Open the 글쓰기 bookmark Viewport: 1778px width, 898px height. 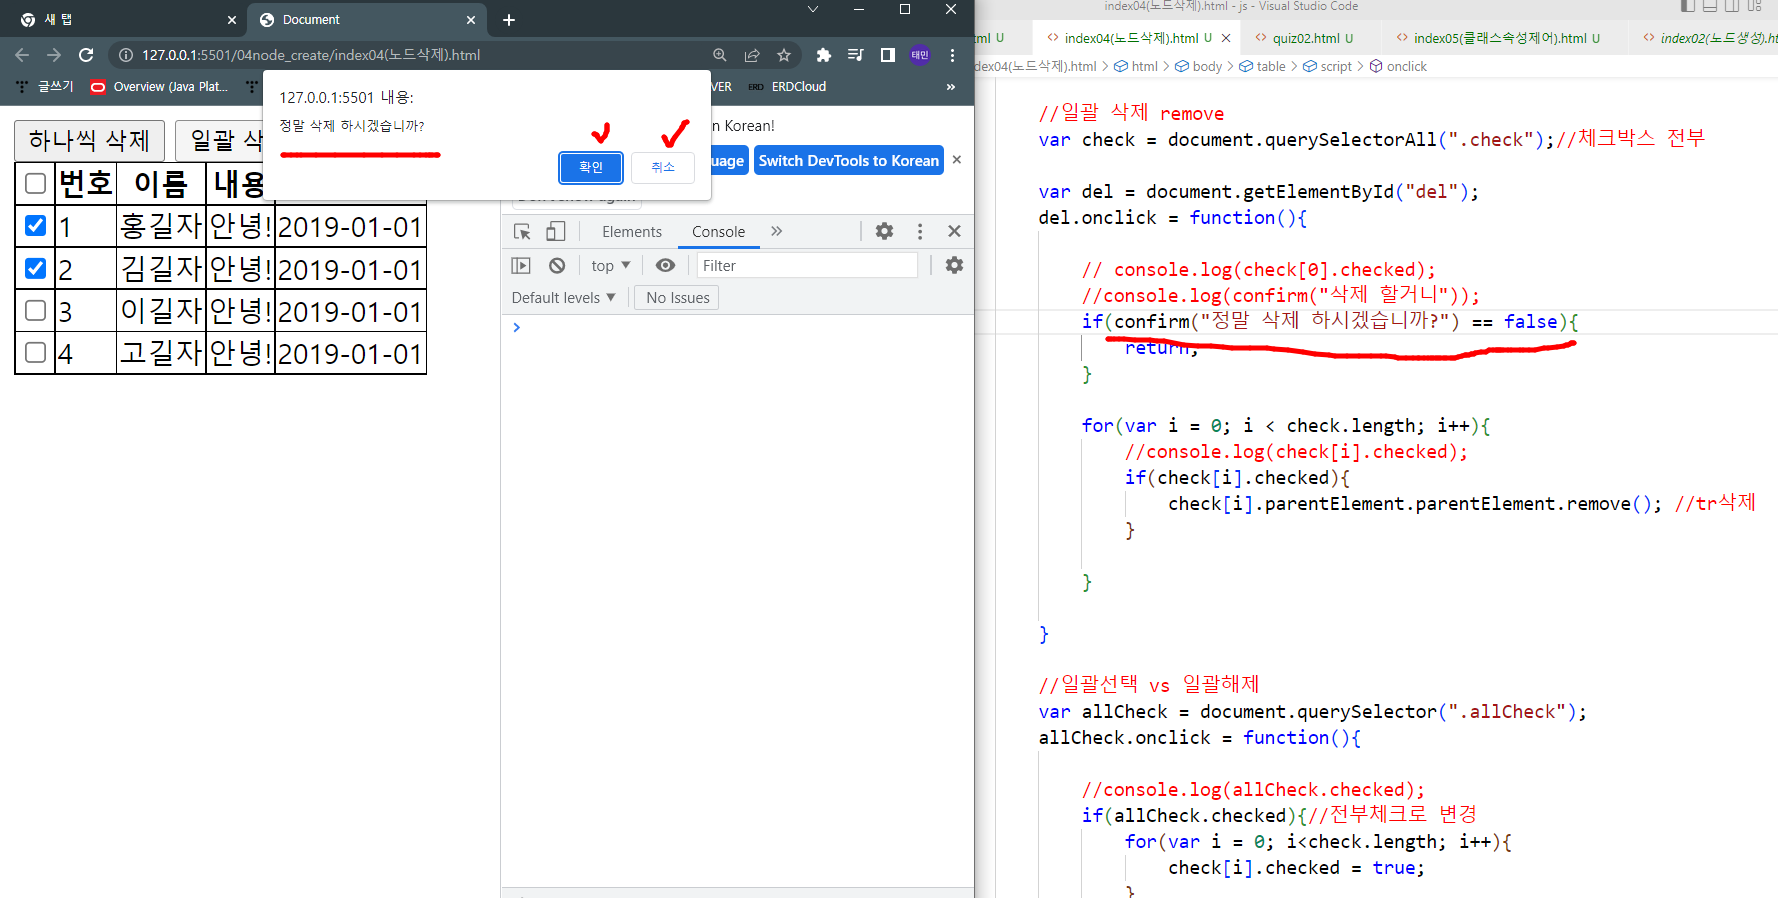click(x=45, y=87)
